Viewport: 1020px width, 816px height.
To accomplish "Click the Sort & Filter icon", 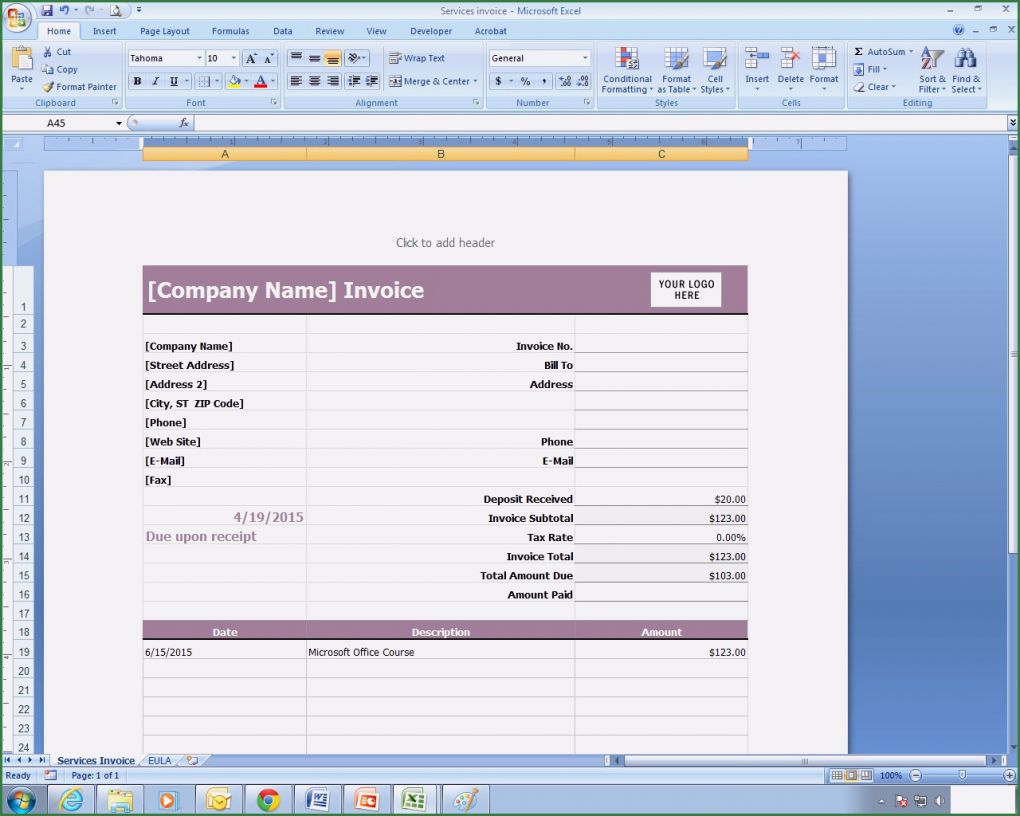I will [x=931, y=70].
